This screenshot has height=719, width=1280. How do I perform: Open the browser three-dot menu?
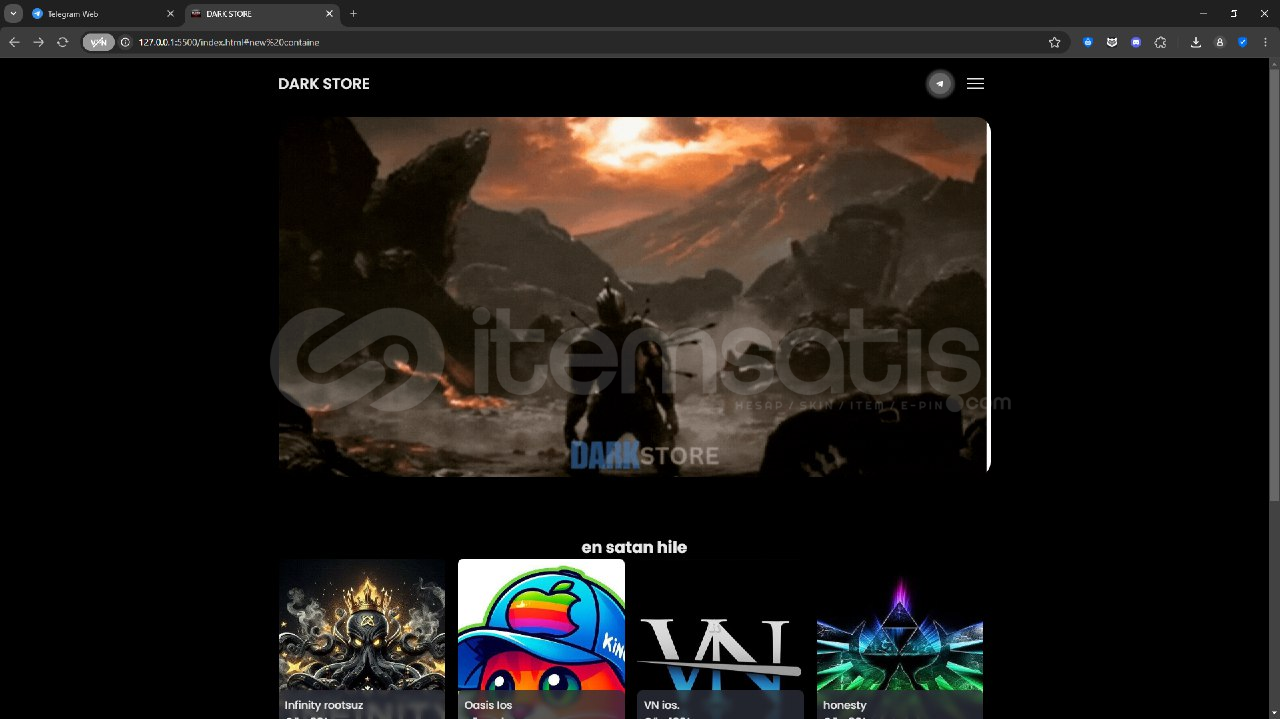1266,42
